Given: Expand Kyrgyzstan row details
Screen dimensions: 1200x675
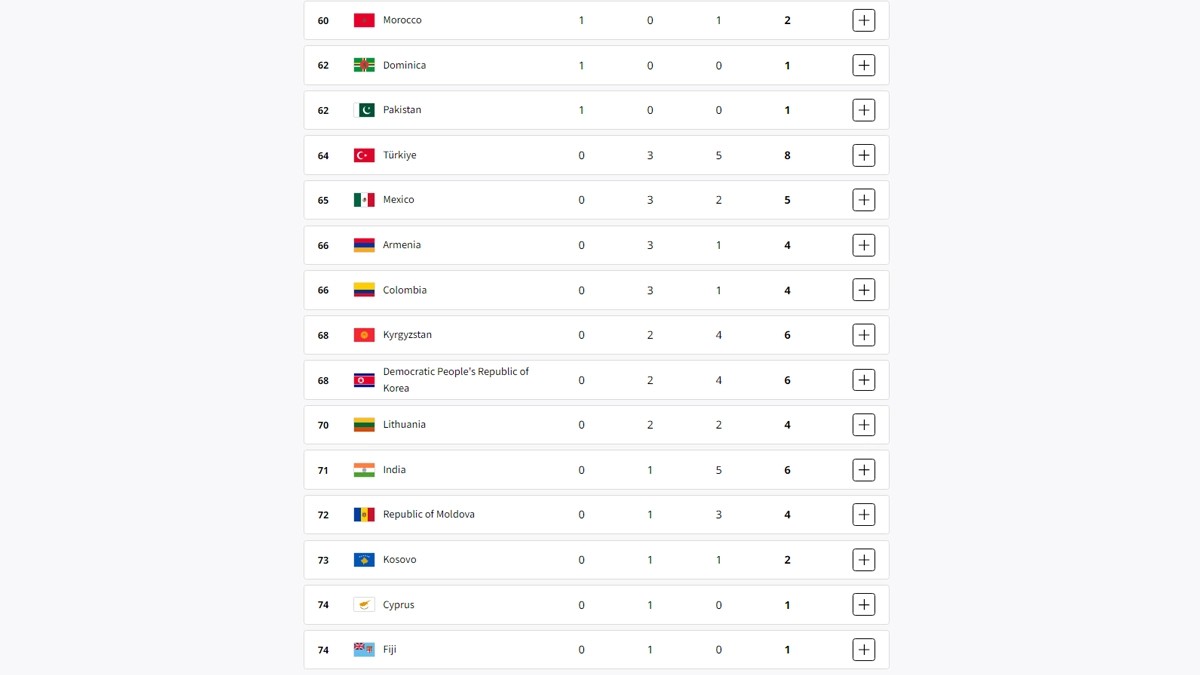Looking at the screenshot, I should point(863,335).
